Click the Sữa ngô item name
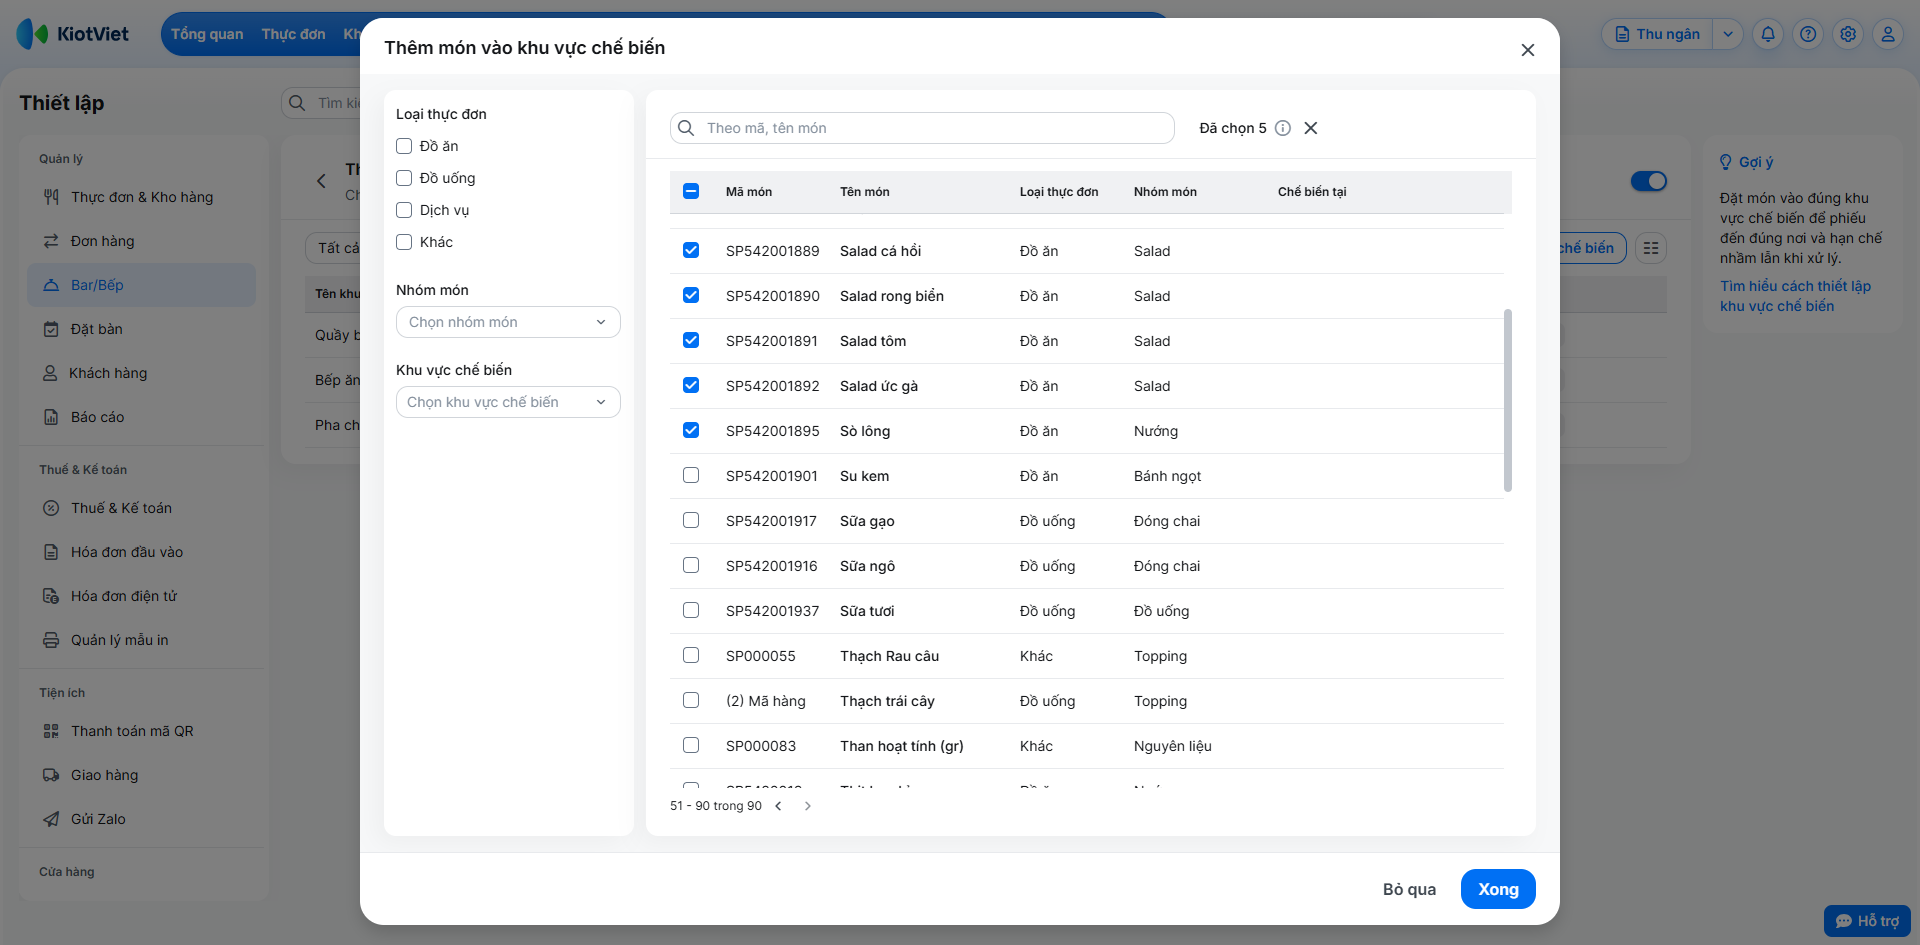Image resolution: width=1920 pixels, height=945 pixels. [867, 566]
